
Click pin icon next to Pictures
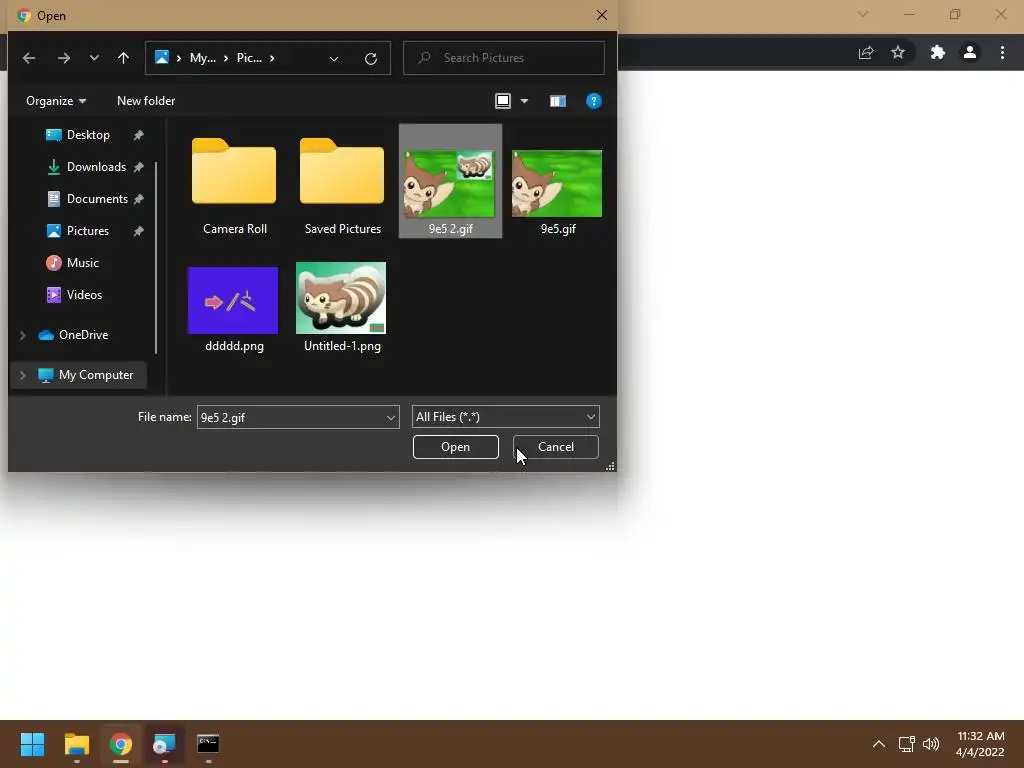pyautogui.click(x=138, y=231)
